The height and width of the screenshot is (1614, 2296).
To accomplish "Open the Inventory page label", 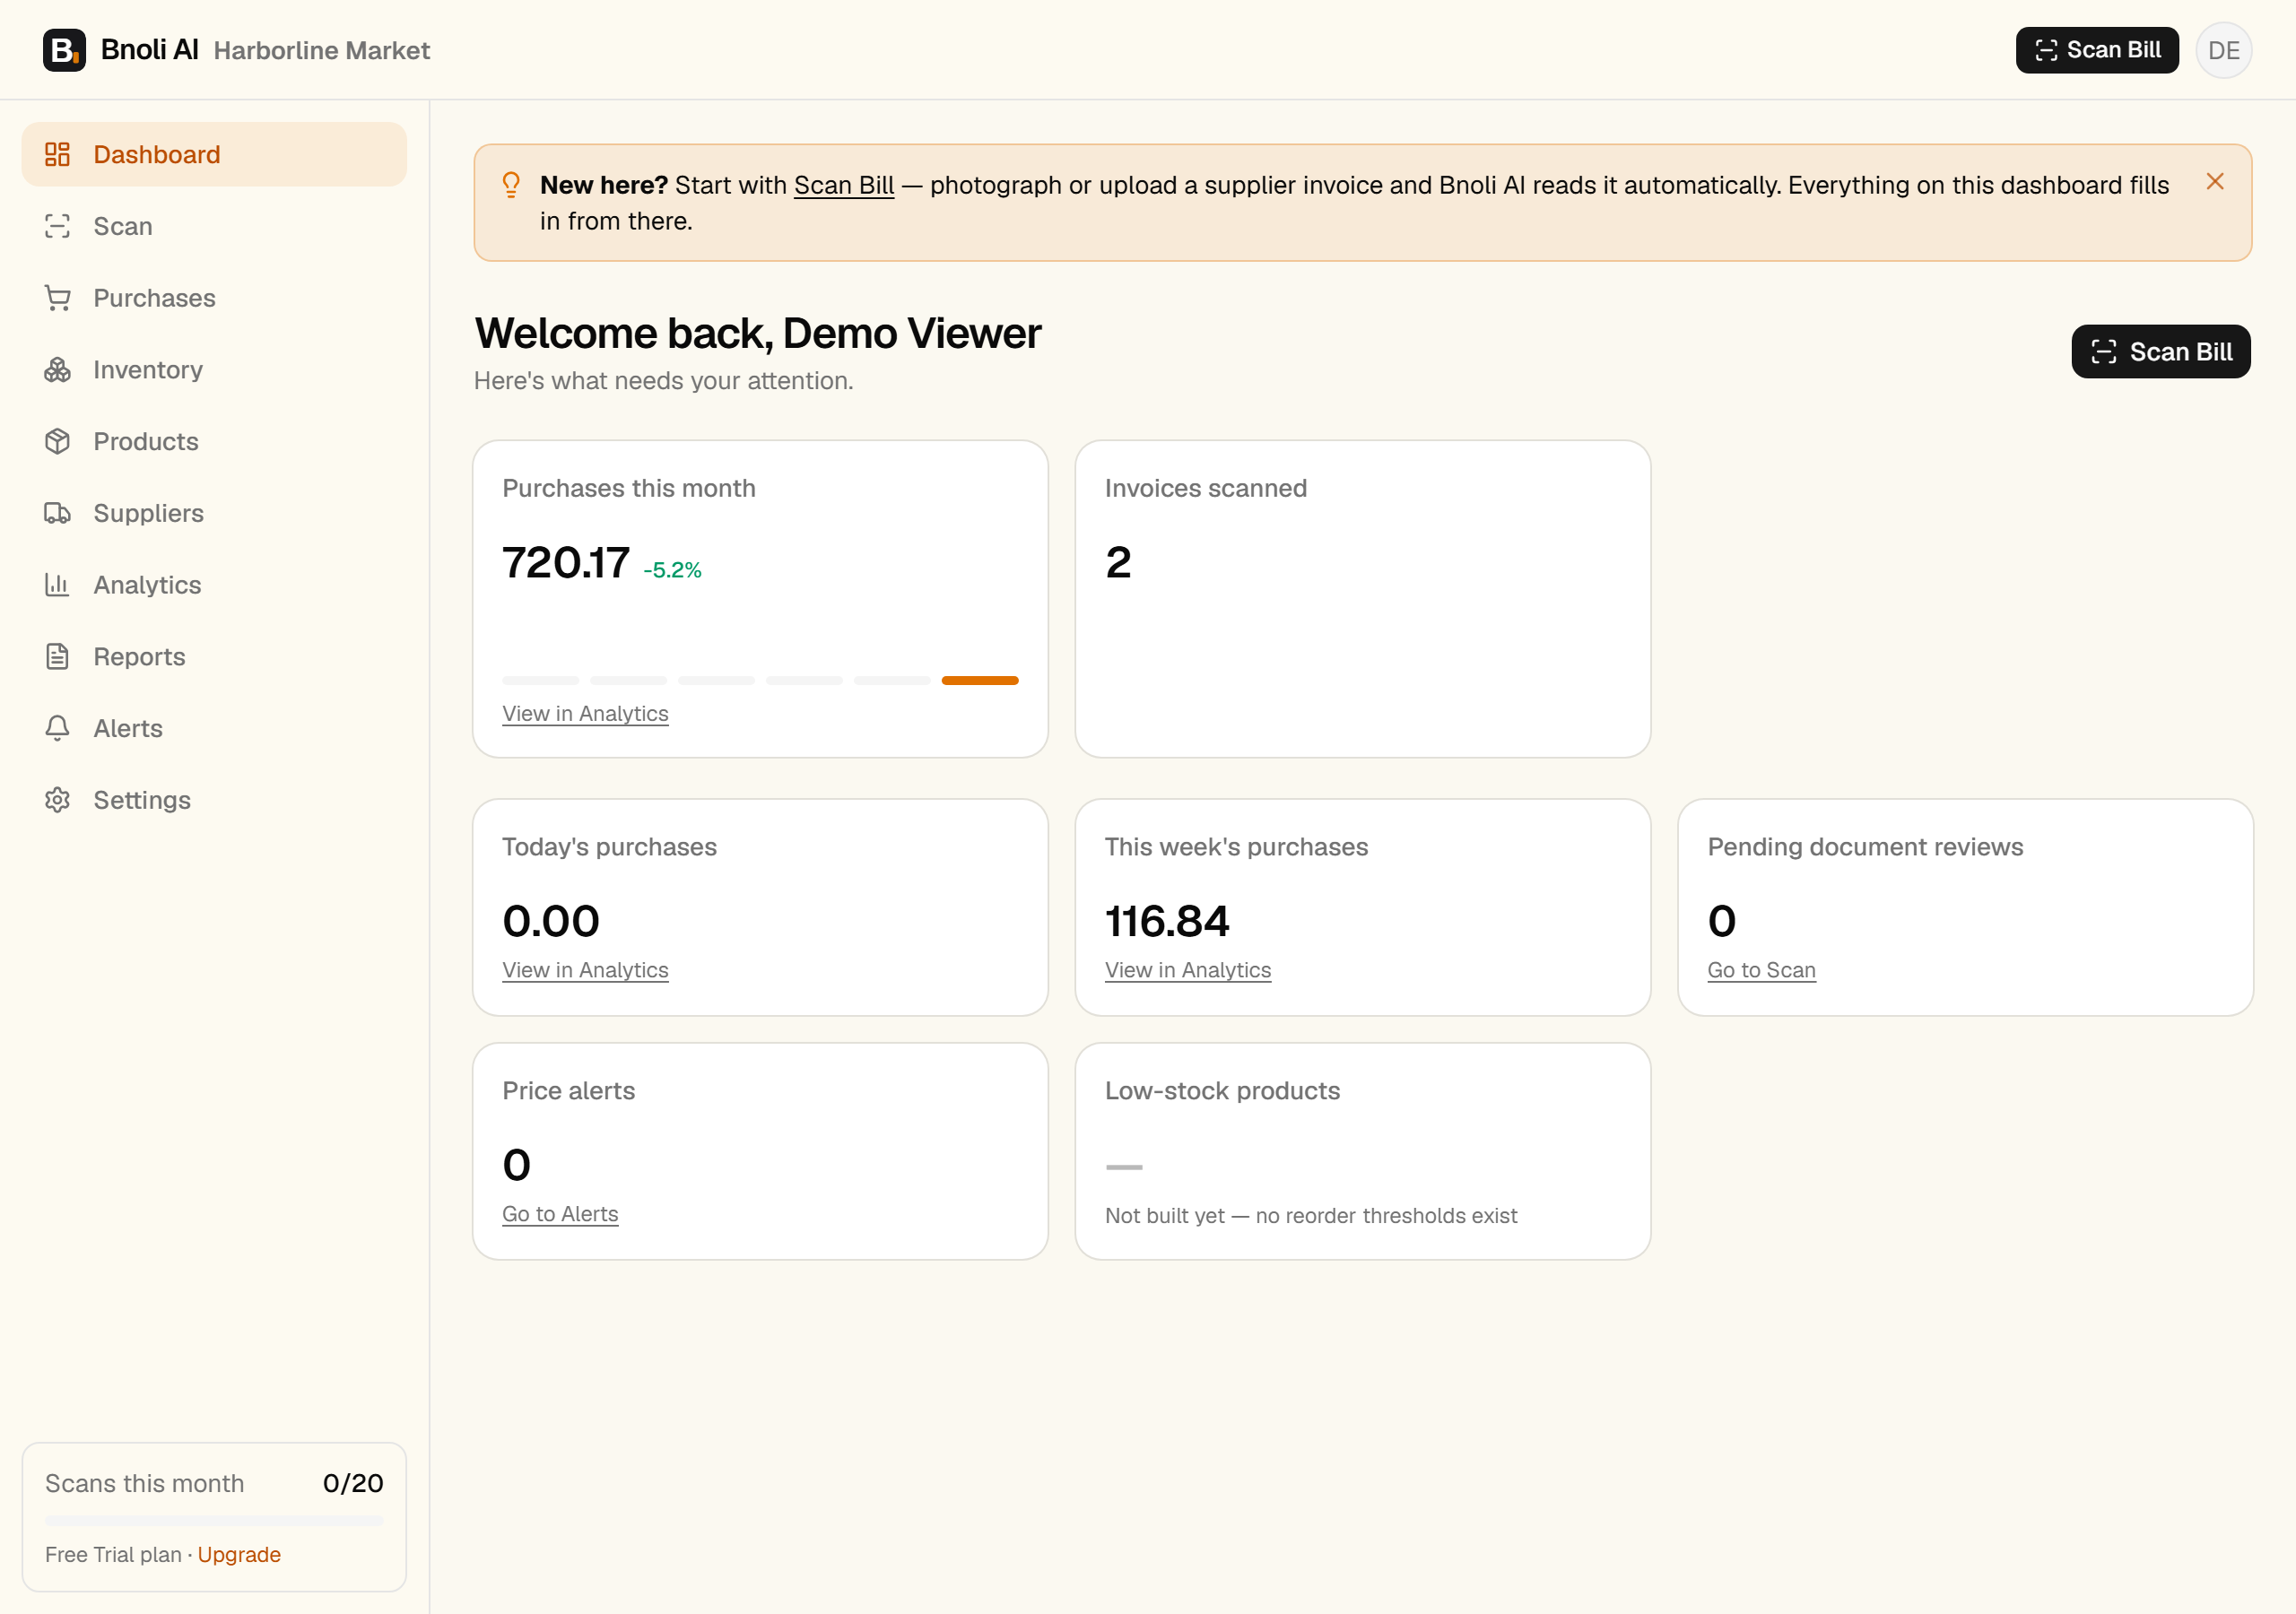I will (x=148, y=370).
